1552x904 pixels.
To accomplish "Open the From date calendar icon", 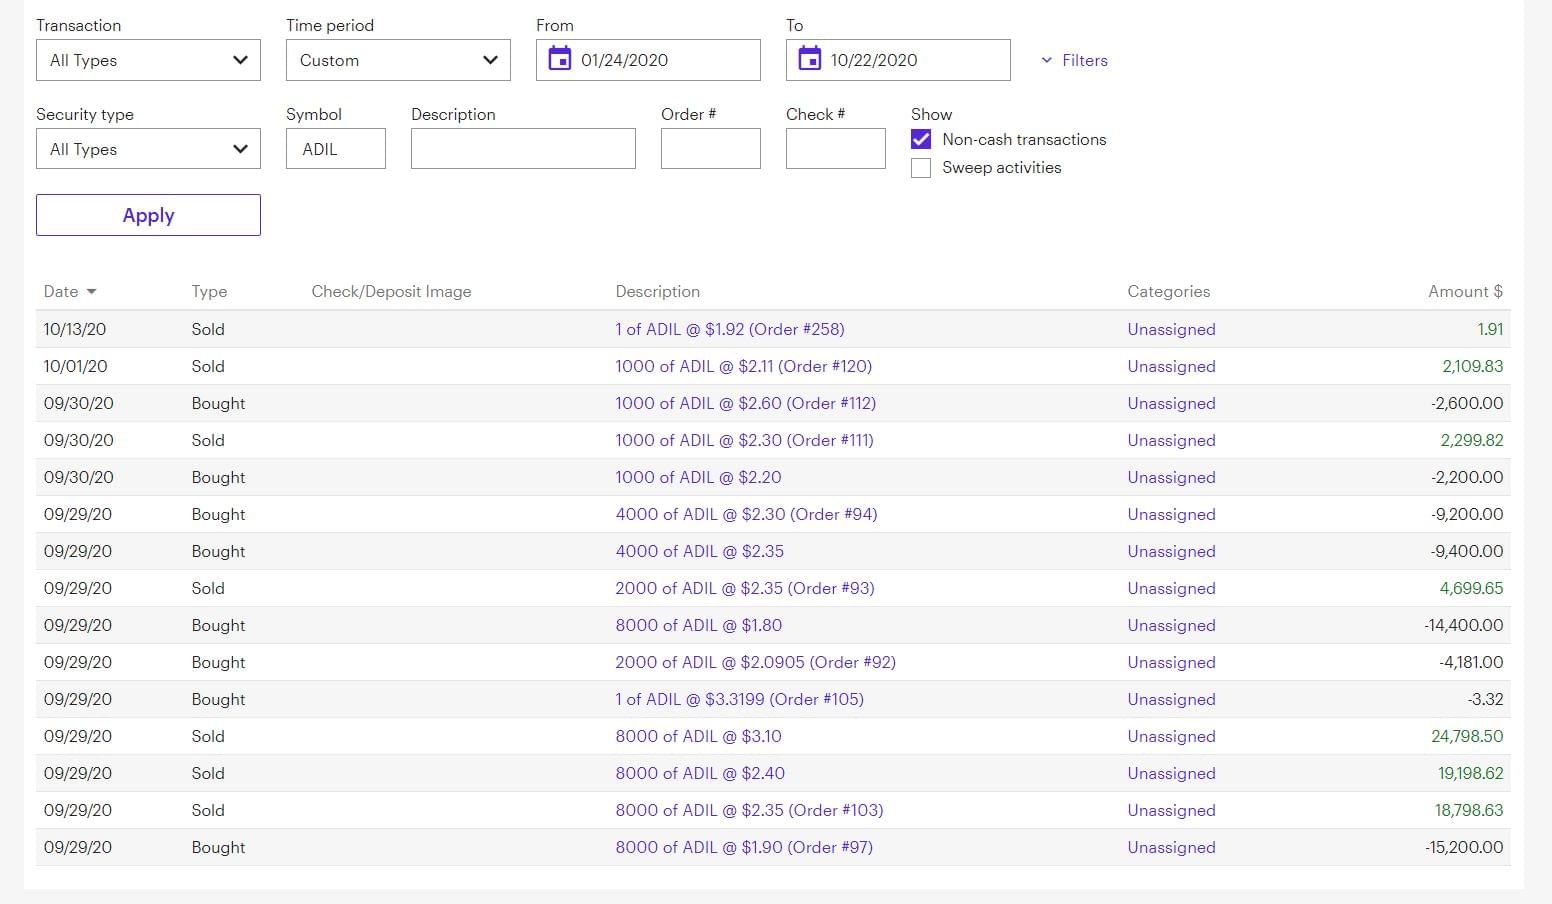I will (x=560, y=60).
